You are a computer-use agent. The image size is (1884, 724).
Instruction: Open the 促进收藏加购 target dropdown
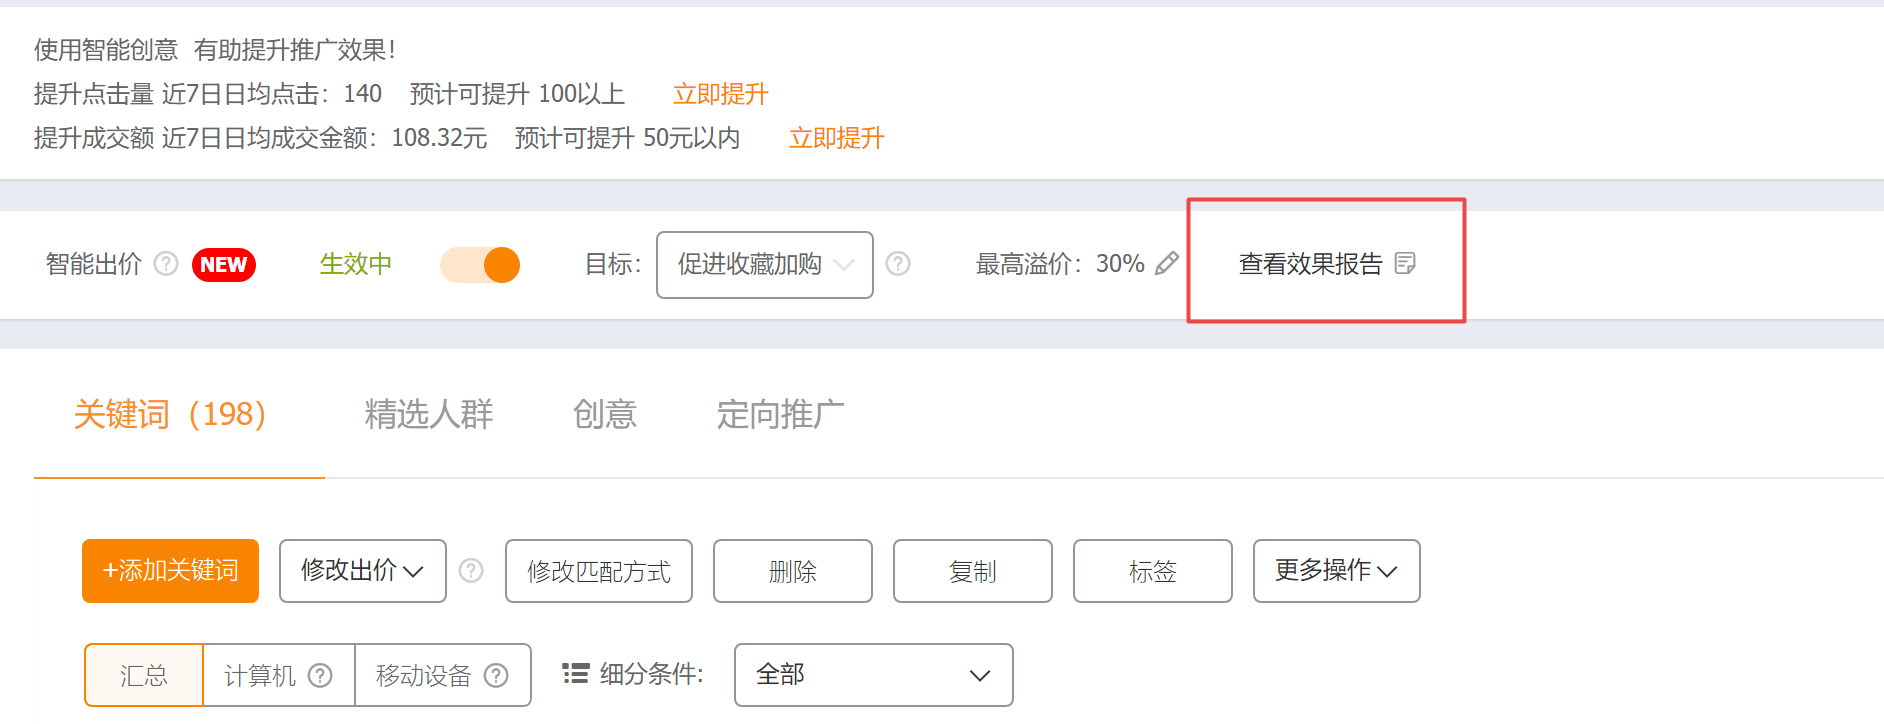coord(765,265)
